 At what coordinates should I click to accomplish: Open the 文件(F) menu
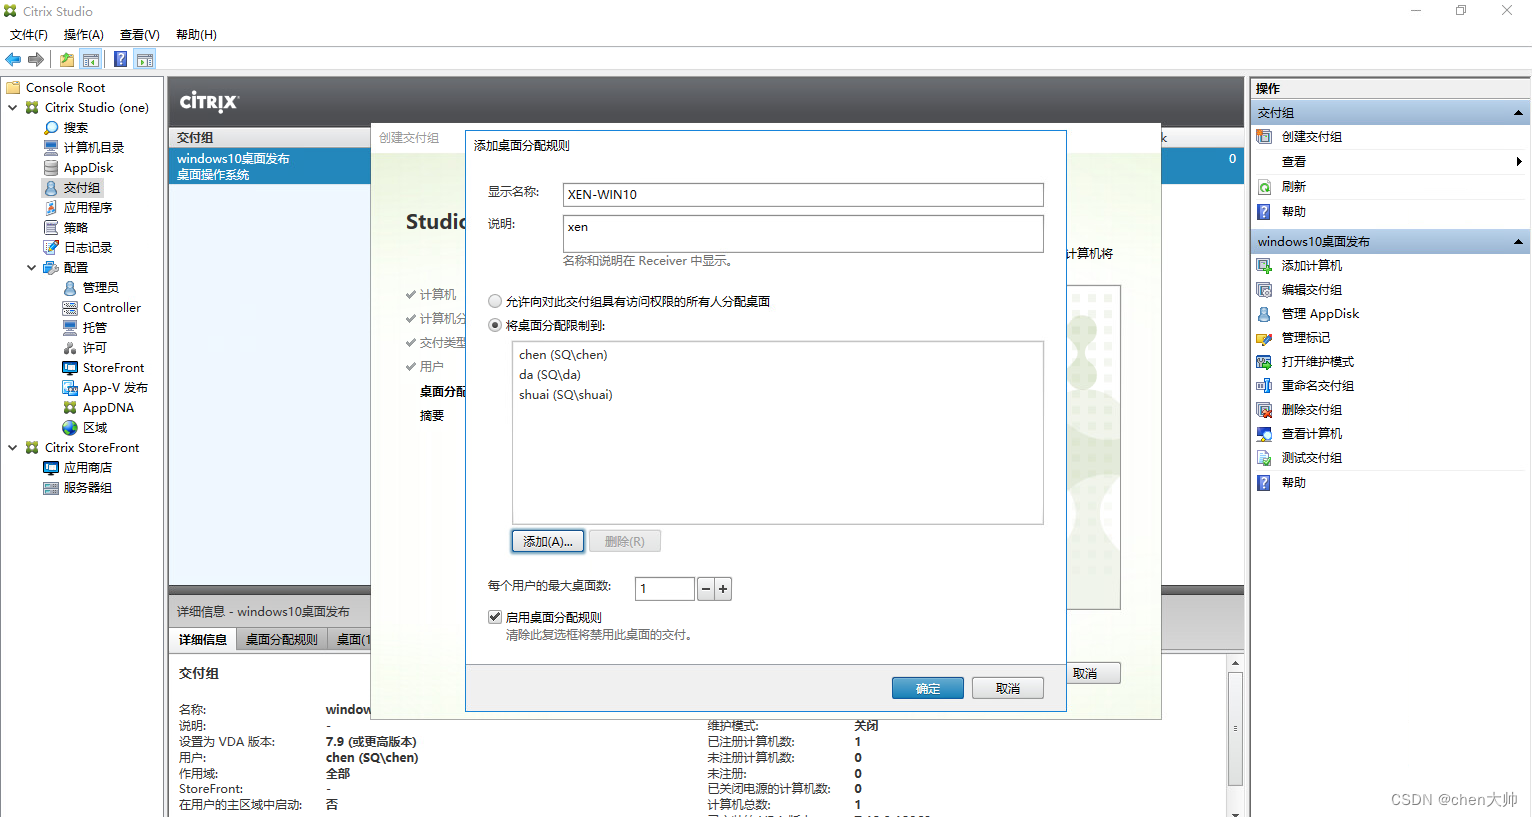point(29,35)
